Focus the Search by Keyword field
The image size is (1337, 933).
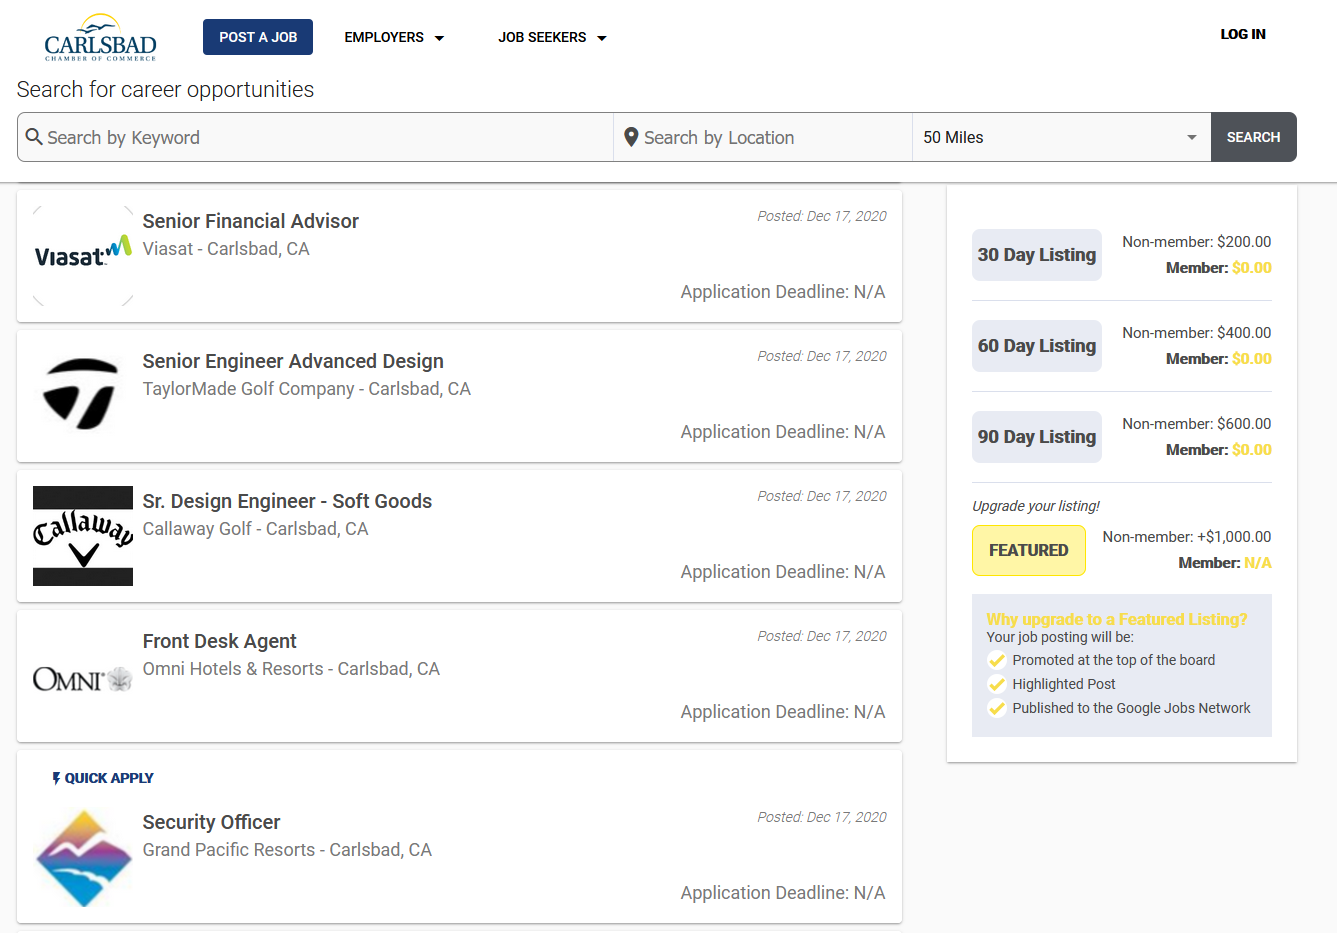pos(315,137)
